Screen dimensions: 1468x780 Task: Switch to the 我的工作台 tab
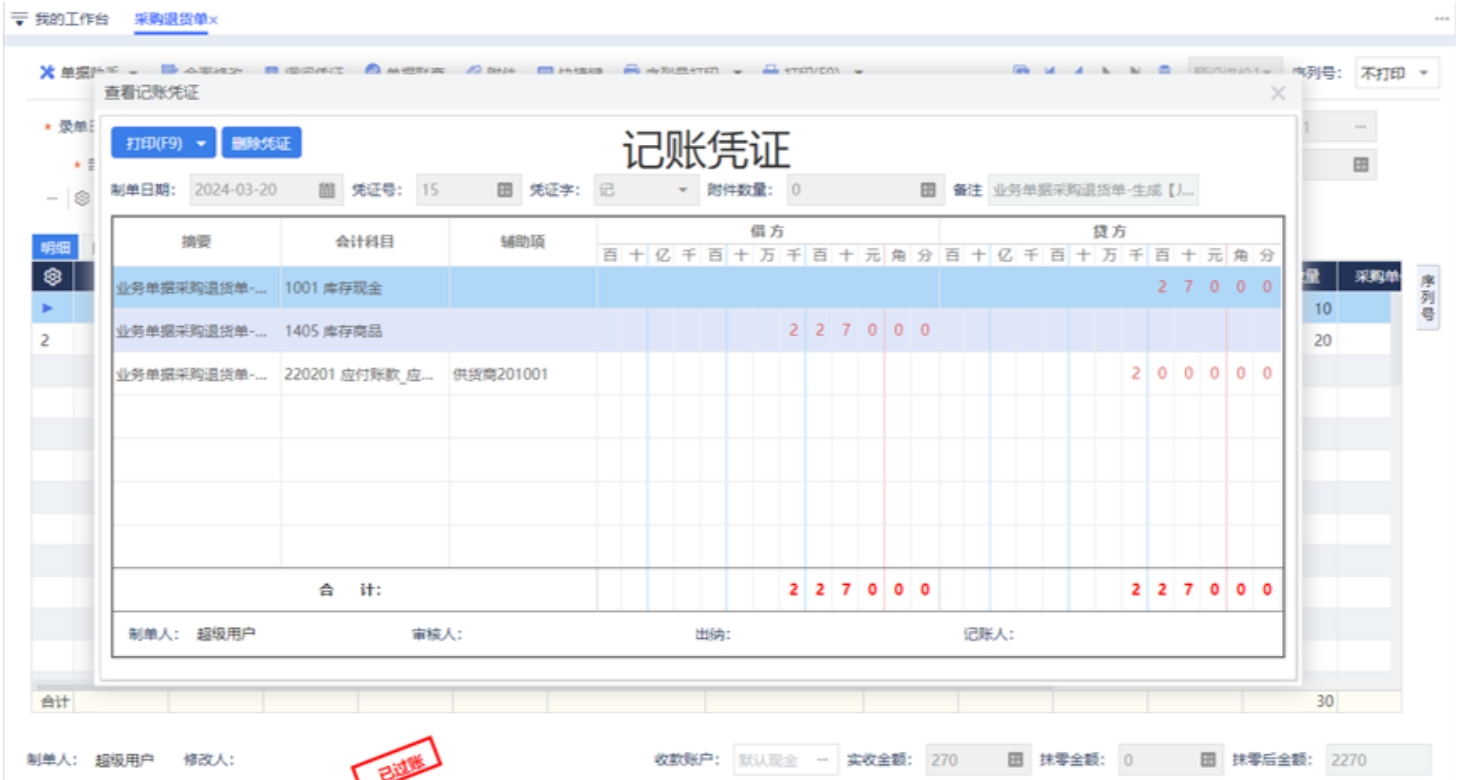coord(71,19)
